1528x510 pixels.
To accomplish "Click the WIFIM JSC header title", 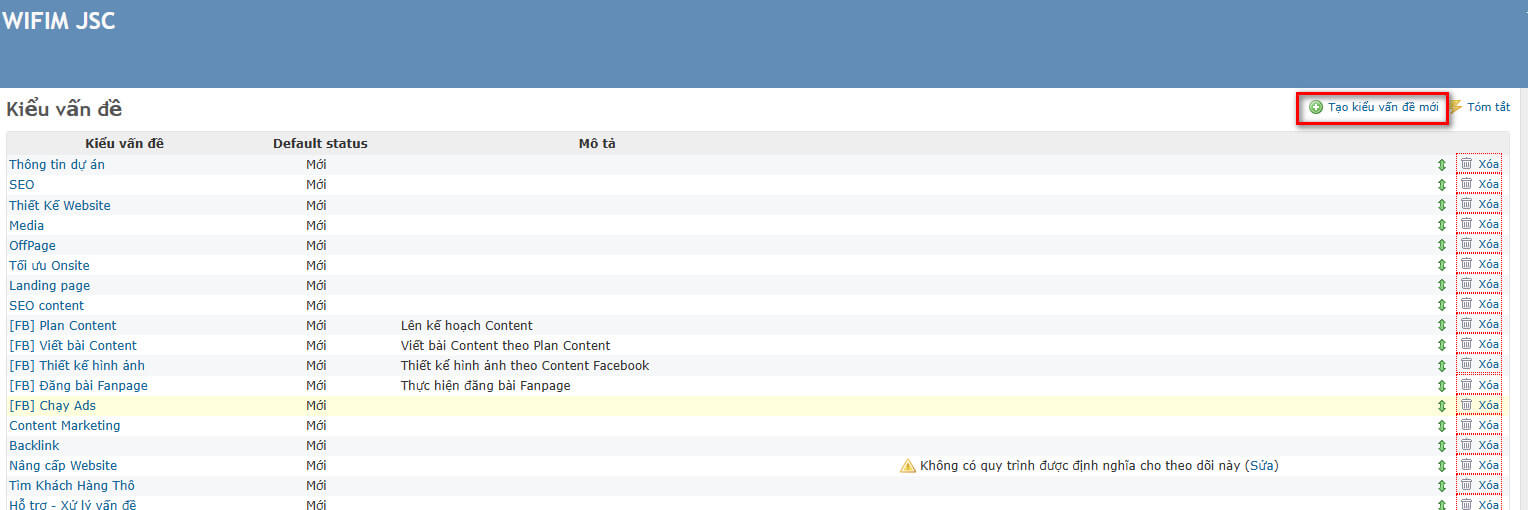I will 59,20.
